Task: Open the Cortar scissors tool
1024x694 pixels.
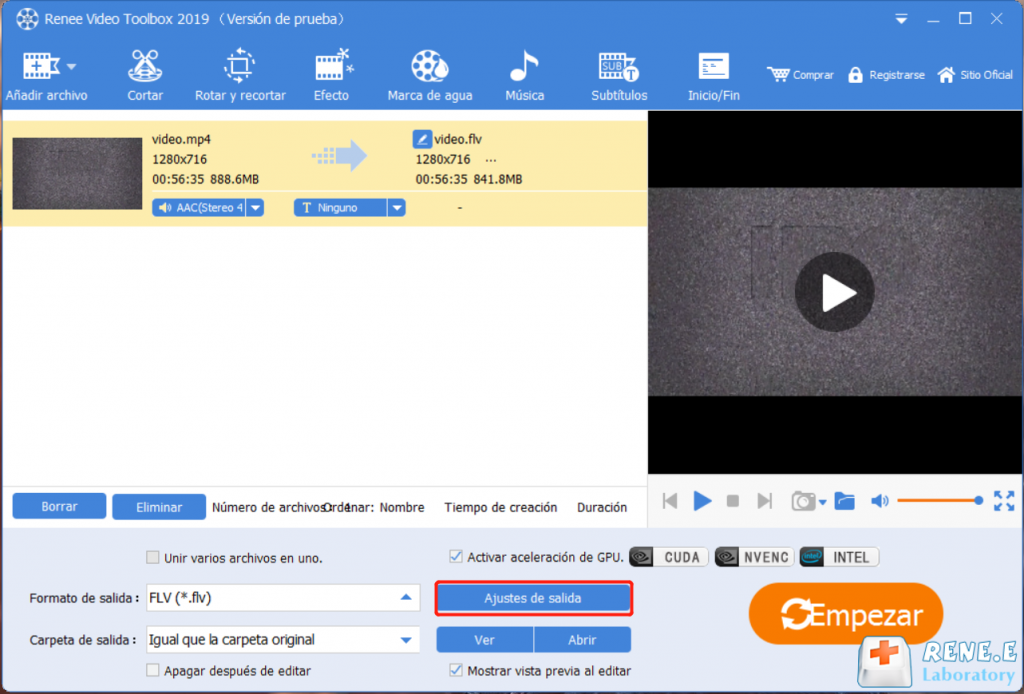Action: (145, 76)
